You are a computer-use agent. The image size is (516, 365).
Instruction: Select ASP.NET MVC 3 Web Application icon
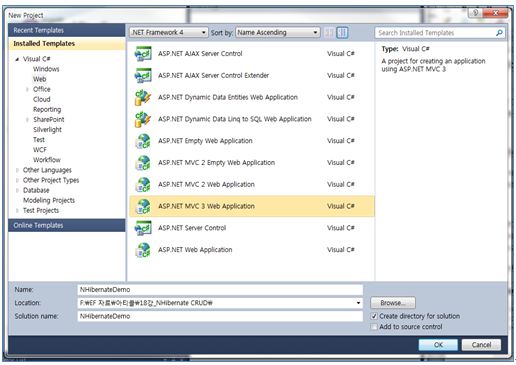coord(143,207)
